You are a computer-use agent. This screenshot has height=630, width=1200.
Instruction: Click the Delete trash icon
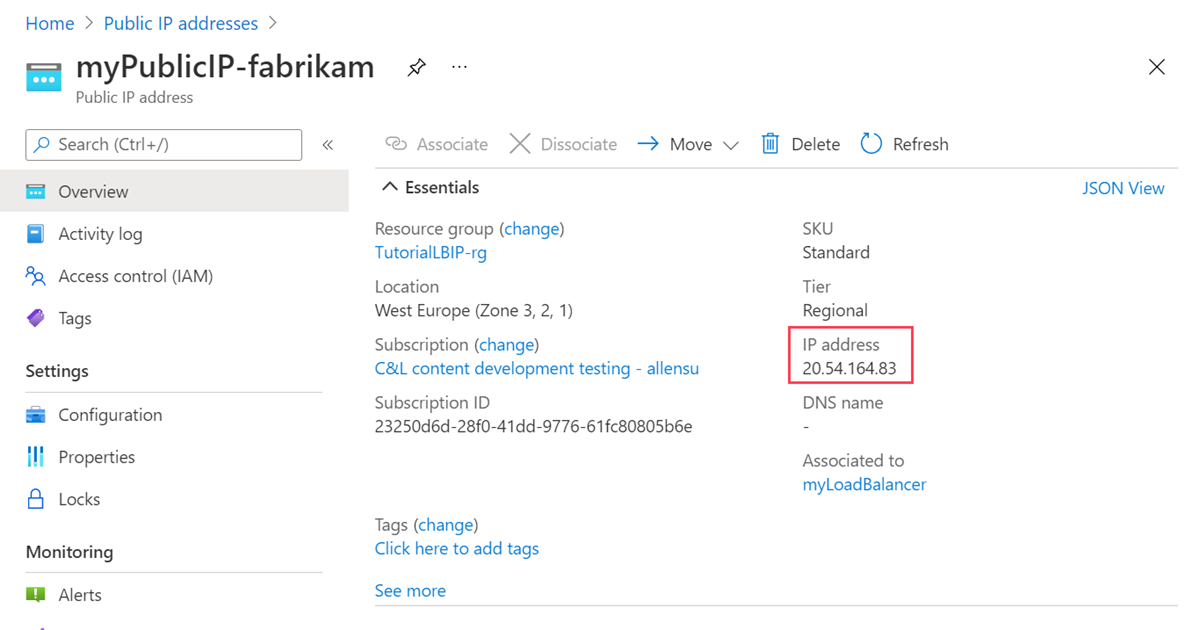click(770, 144)
